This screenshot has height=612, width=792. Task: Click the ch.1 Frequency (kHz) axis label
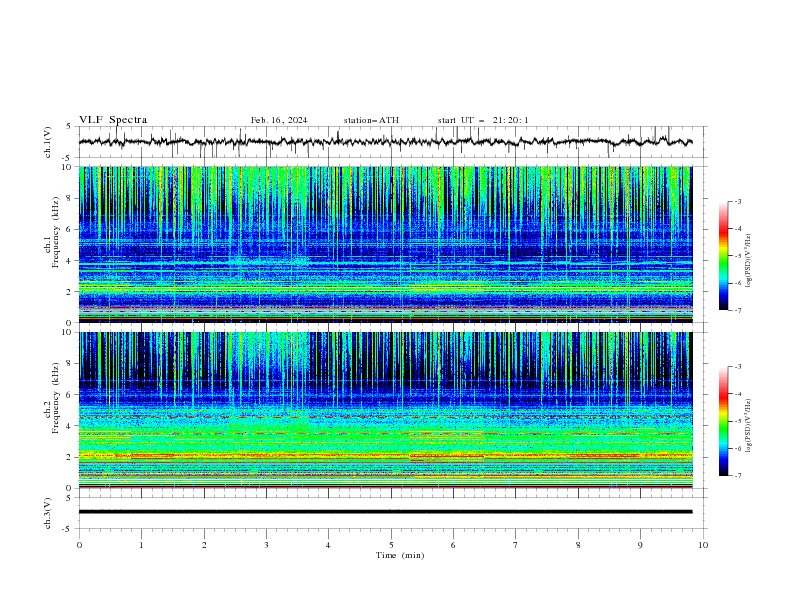[x=53, y=232]
